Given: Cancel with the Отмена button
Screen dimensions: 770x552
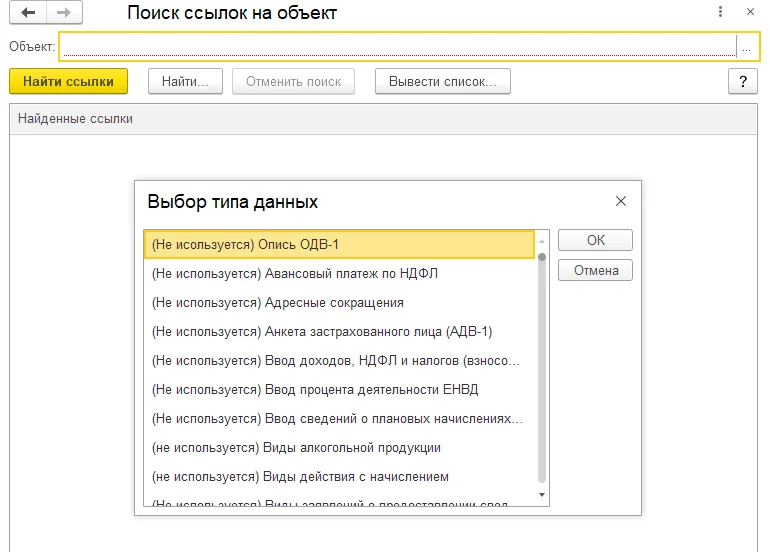Looking at the screenshot, I should pos(595,270).
